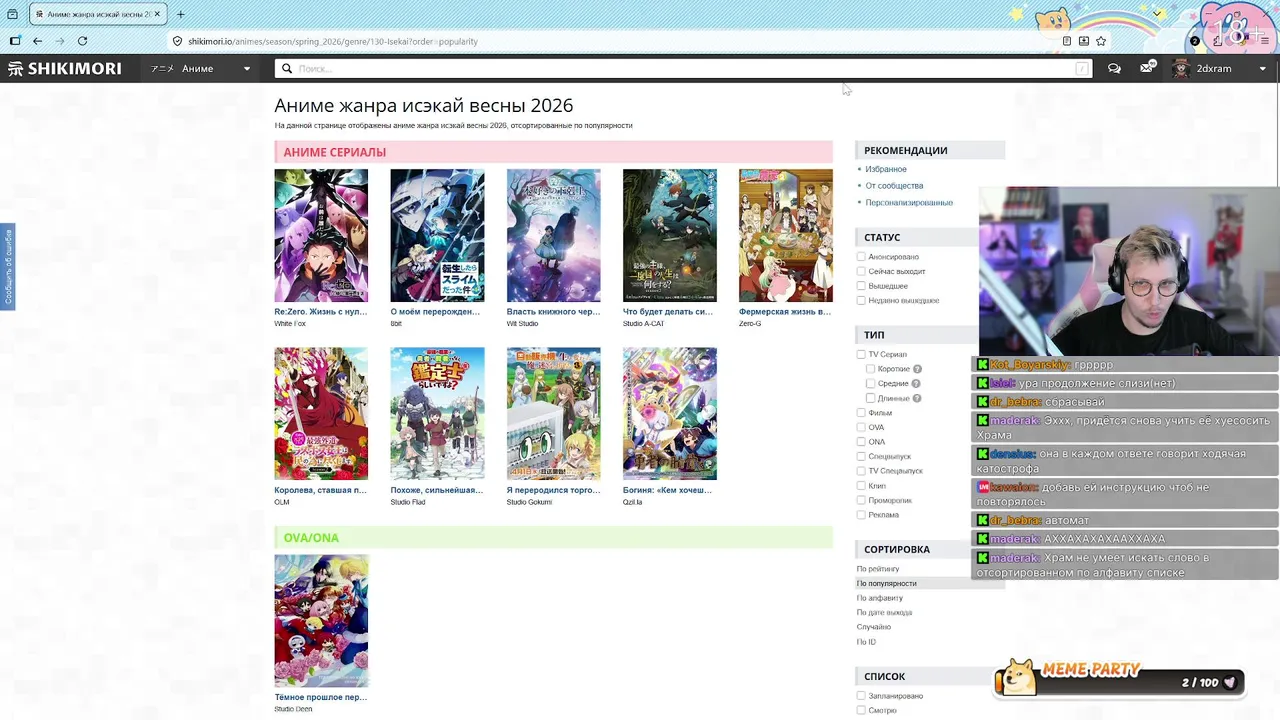Click the site security shield icon
The width and height of the screenshot is (1280, 720).
pyautogui.click(x=177, y=41)
